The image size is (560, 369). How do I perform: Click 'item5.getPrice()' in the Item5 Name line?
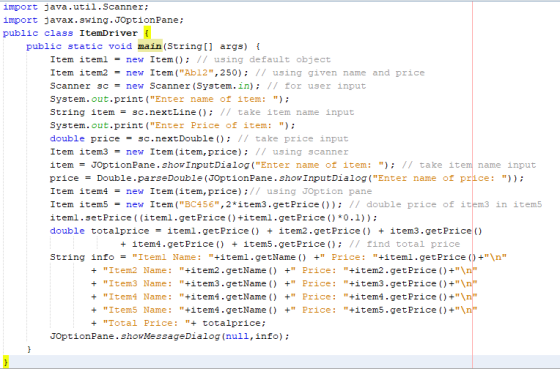pyautogui.click(x=401, y=310)
